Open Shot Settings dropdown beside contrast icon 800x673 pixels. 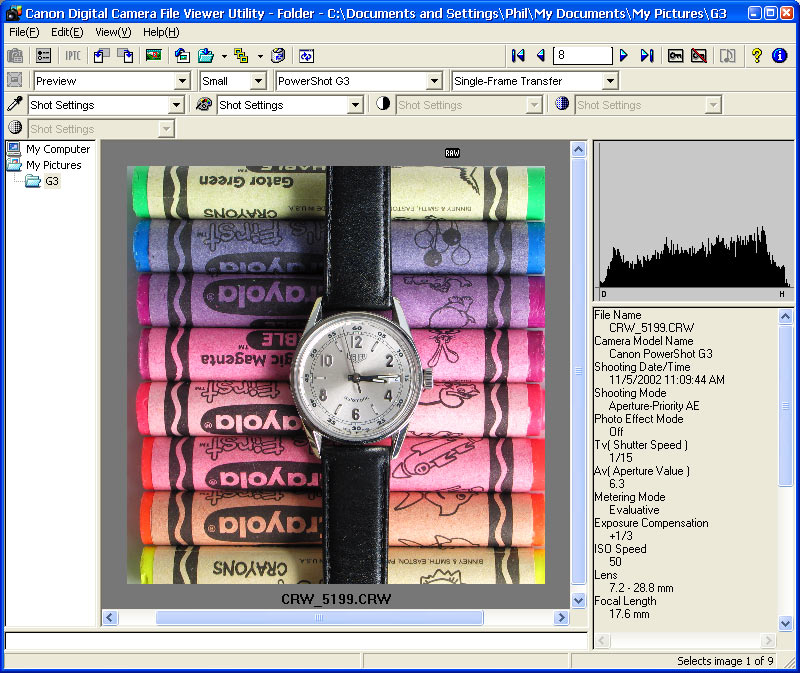(x=534, y=105)
